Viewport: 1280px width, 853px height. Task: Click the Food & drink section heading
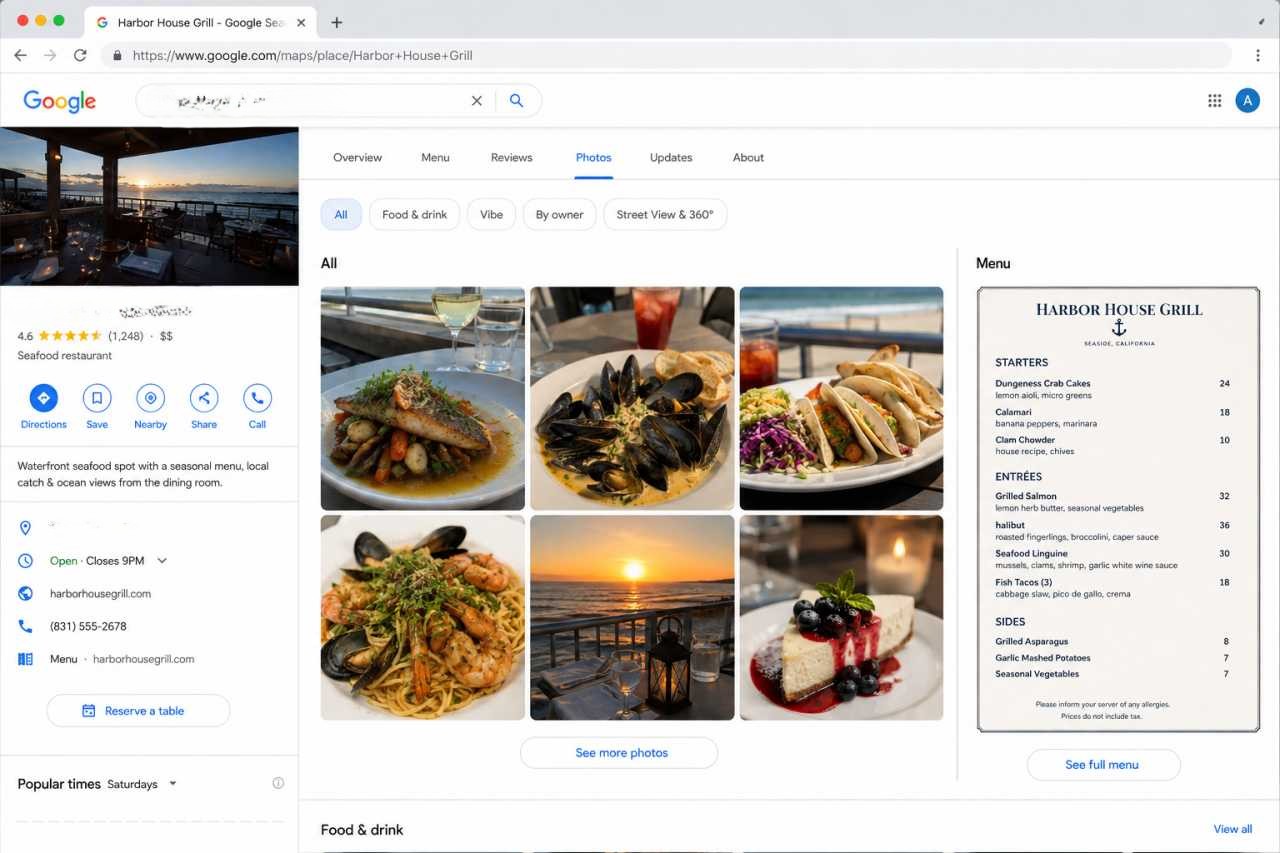pos(362,830)
